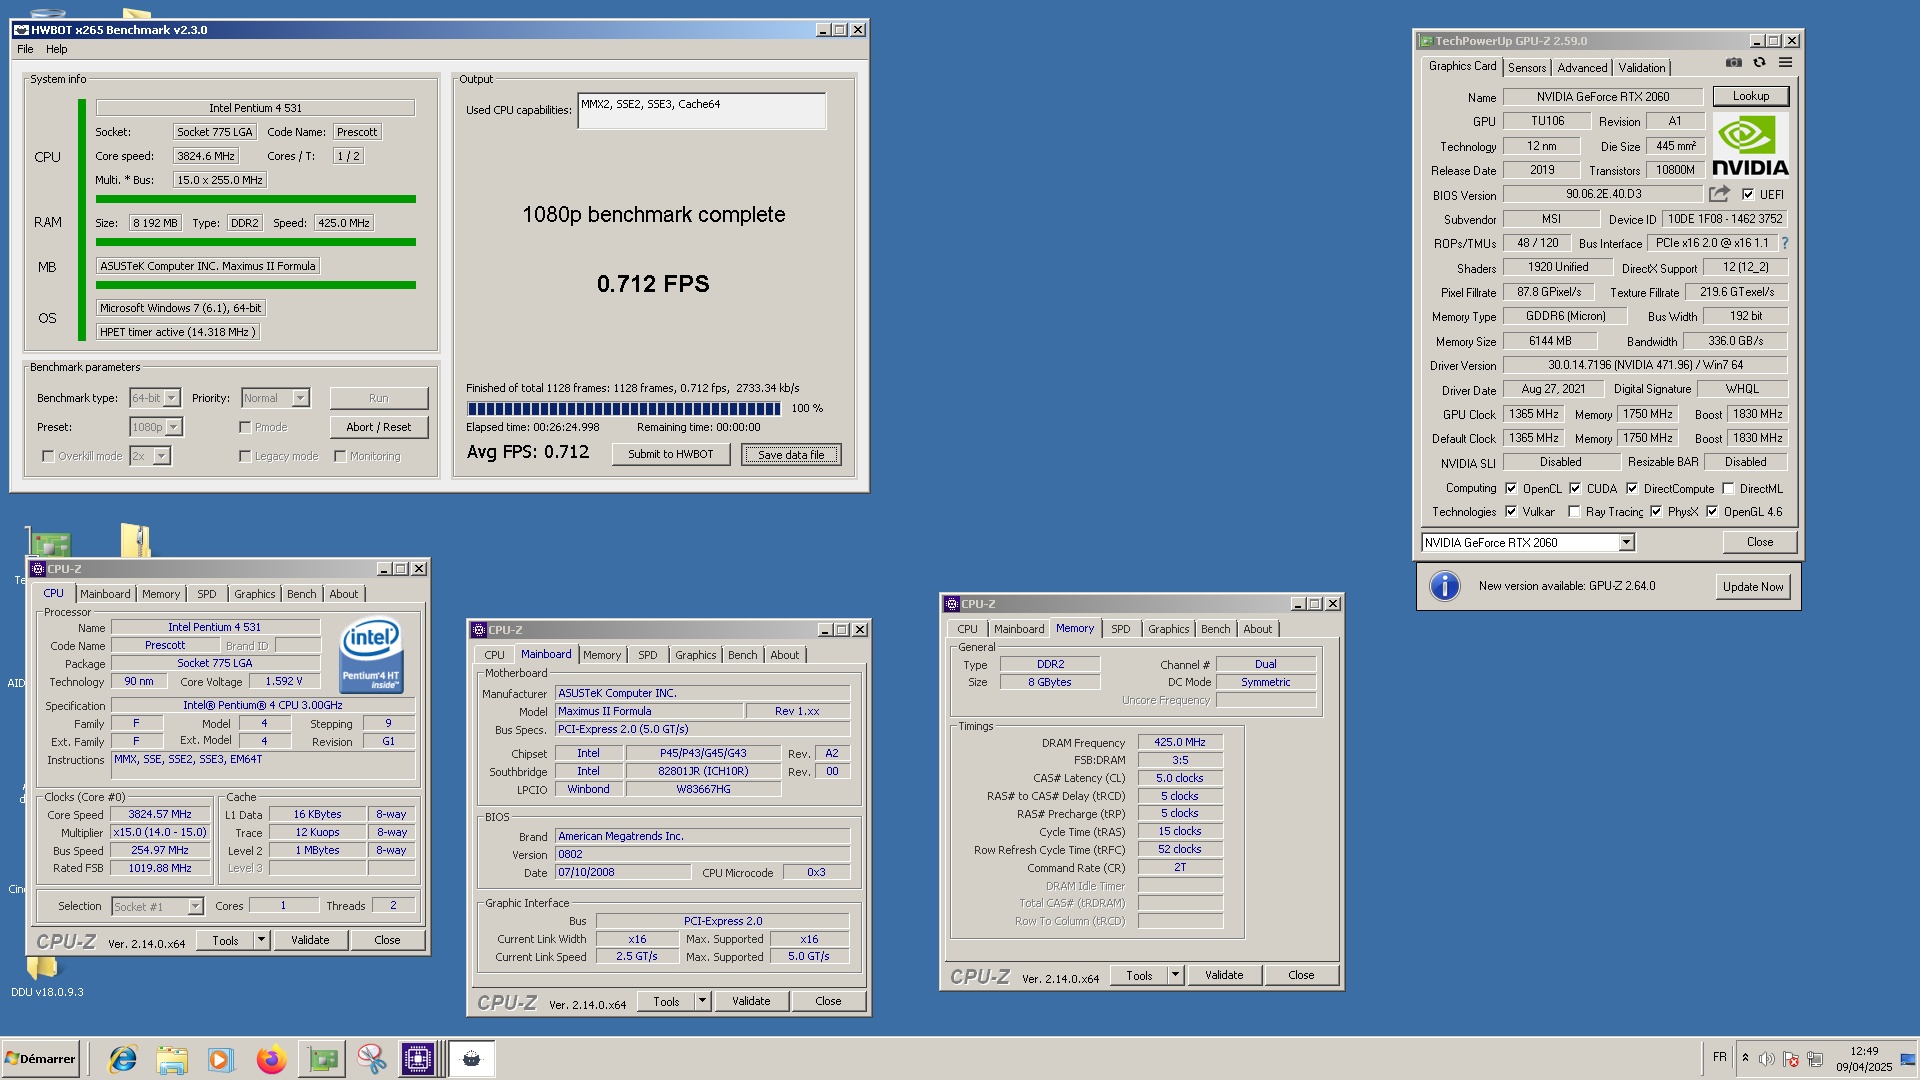Toggle the UEFI checkbox in GPU-Z
Screen dimensions: 1920x1080
(1748, 195)
